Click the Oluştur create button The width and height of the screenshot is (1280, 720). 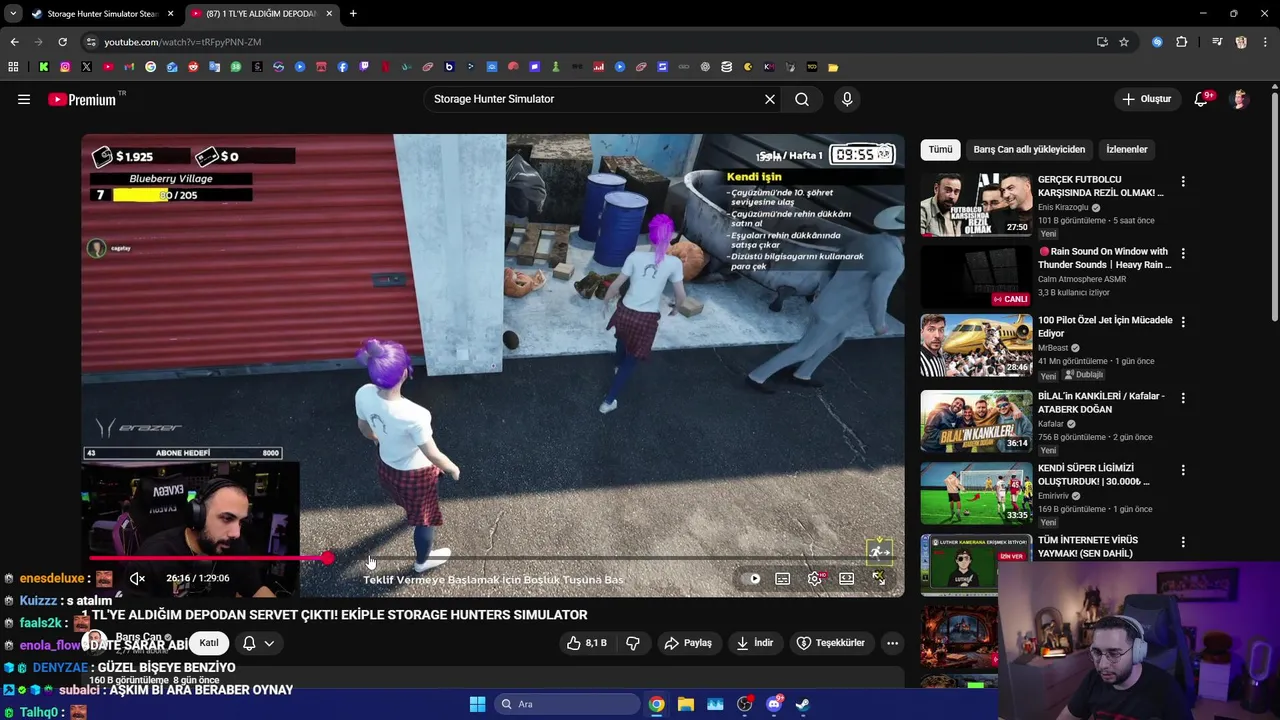click(x=1146, y=99)
